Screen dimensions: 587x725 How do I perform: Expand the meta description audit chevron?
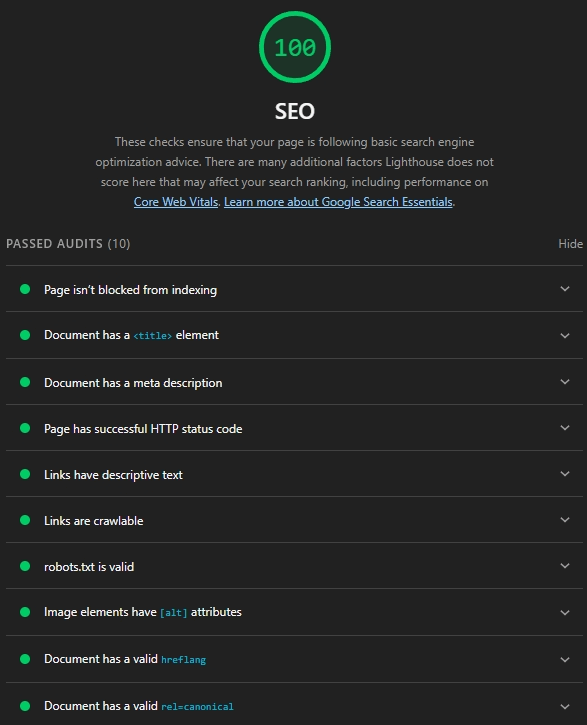tap(565, 382)
